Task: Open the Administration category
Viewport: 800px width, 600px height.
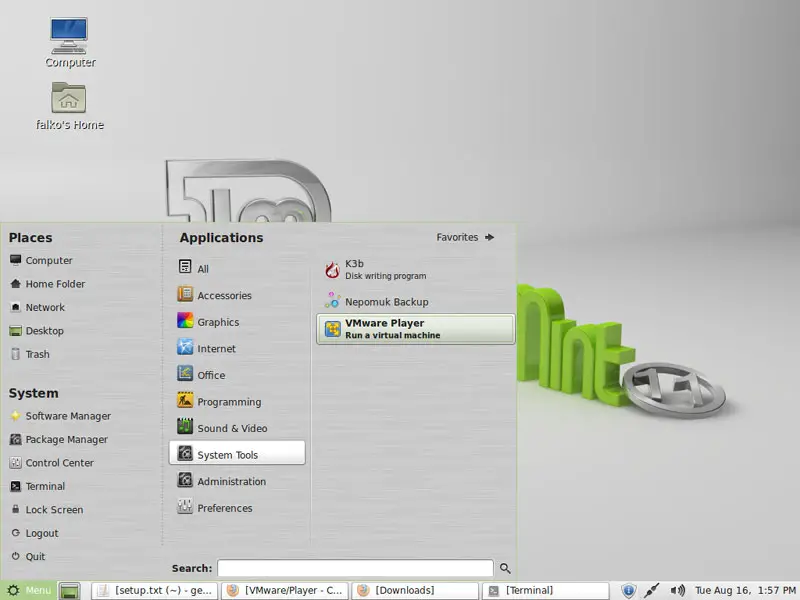Action: click(231, 481)
